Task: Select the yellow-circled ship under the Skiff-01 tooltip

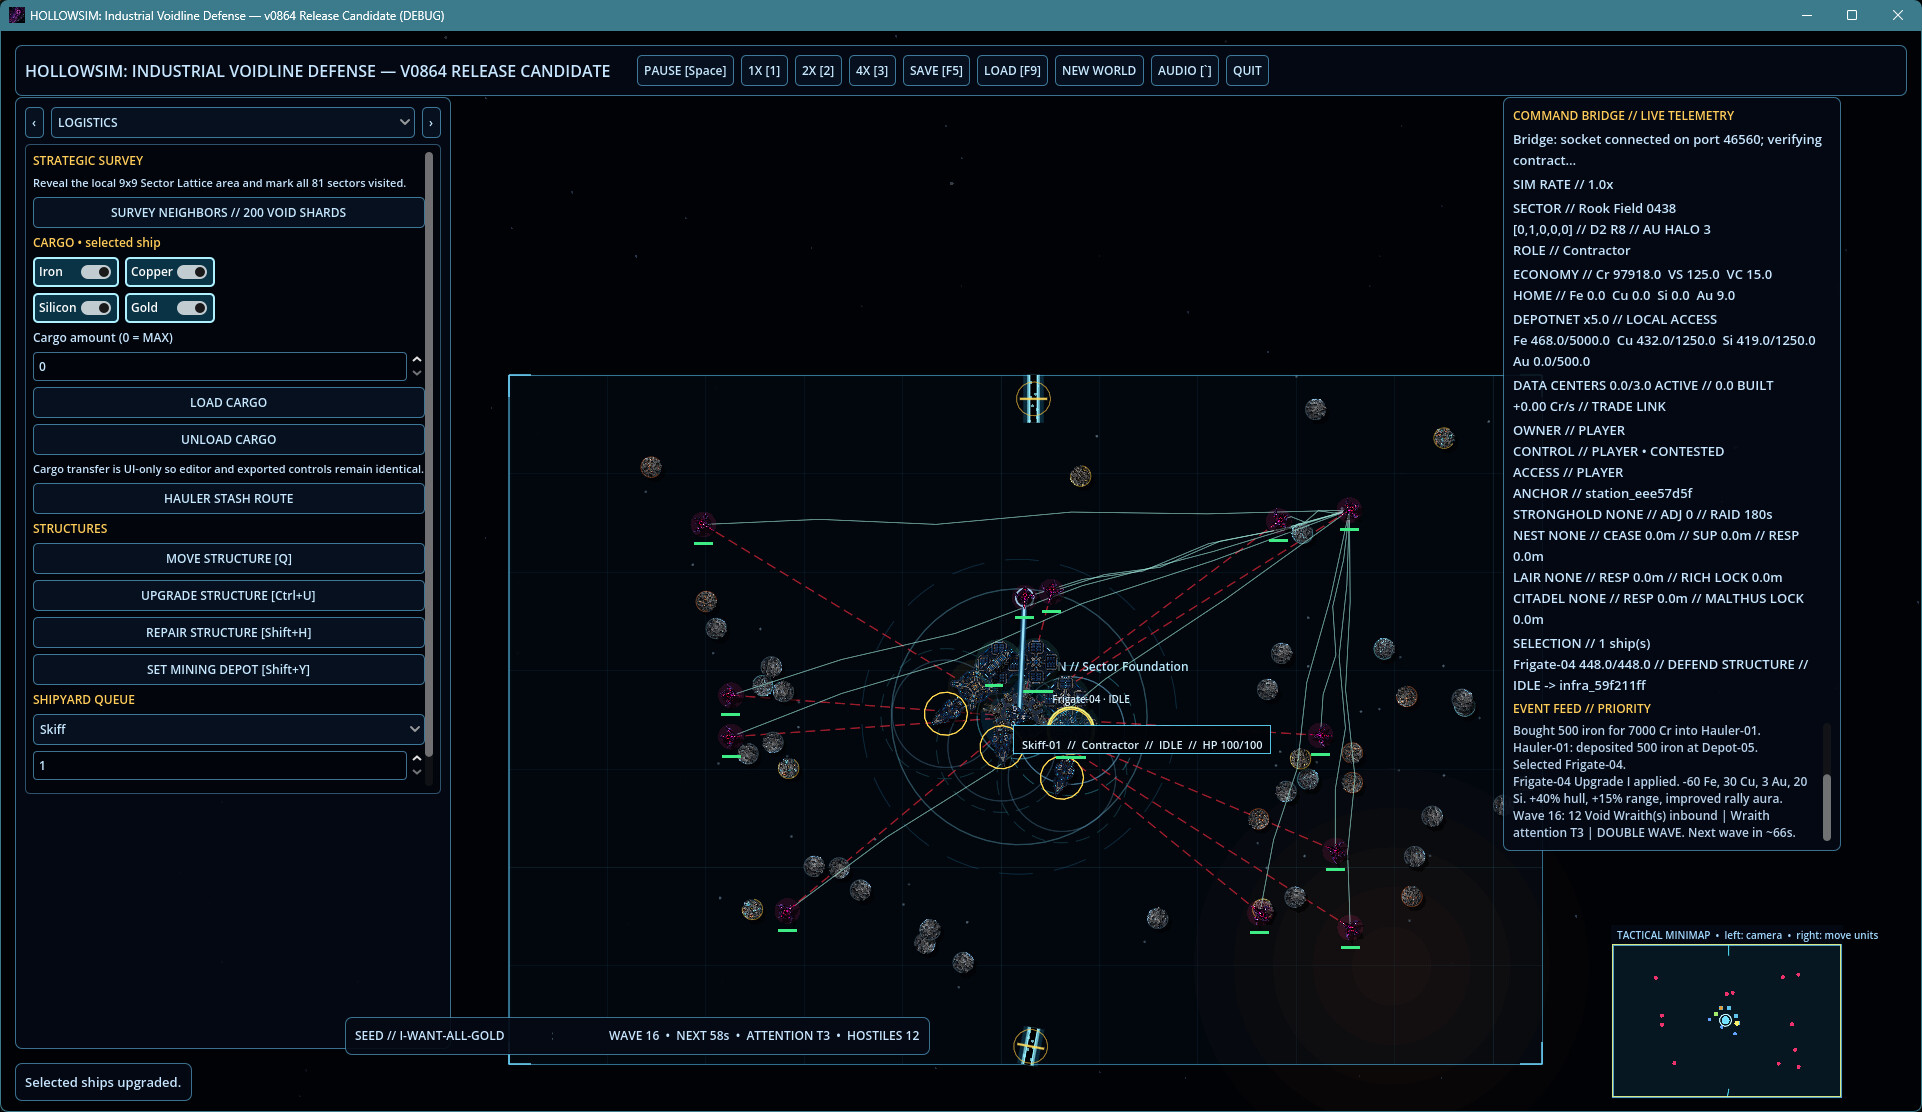Action: pos(1062,777)
